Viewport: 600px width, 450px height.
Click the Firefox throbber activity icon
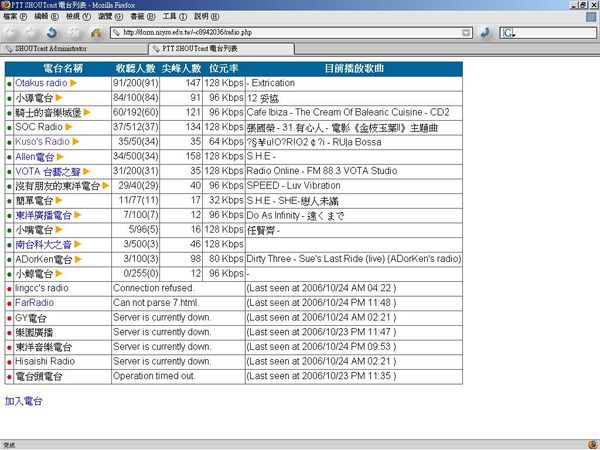pyautogui.click(x=591, y=17)
